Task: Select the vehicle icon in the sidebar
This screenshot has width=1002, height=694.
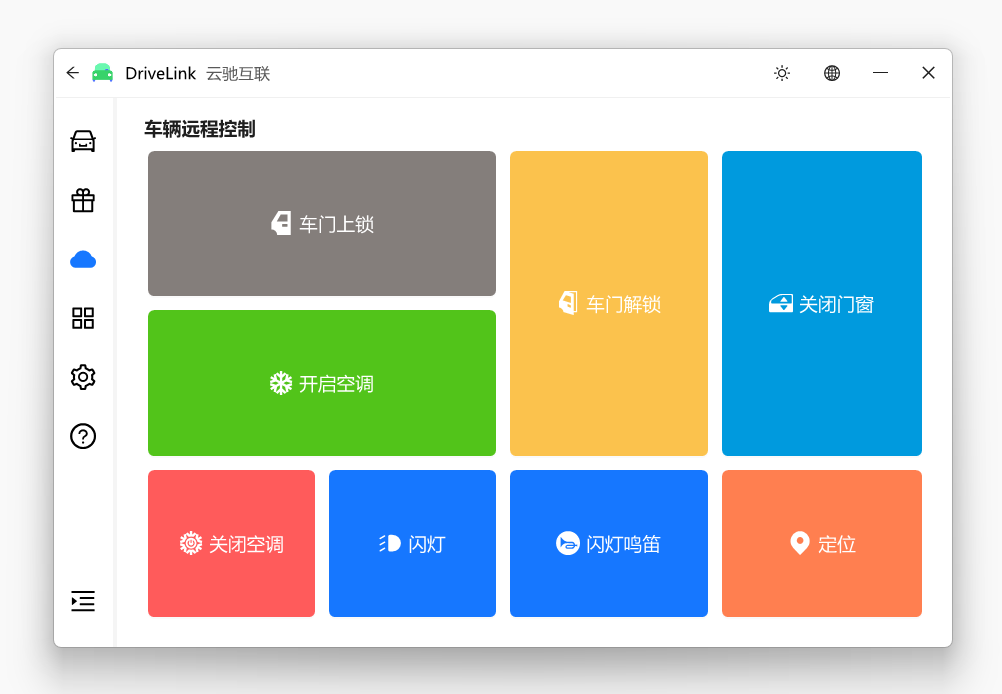Action: pos(83,141)
